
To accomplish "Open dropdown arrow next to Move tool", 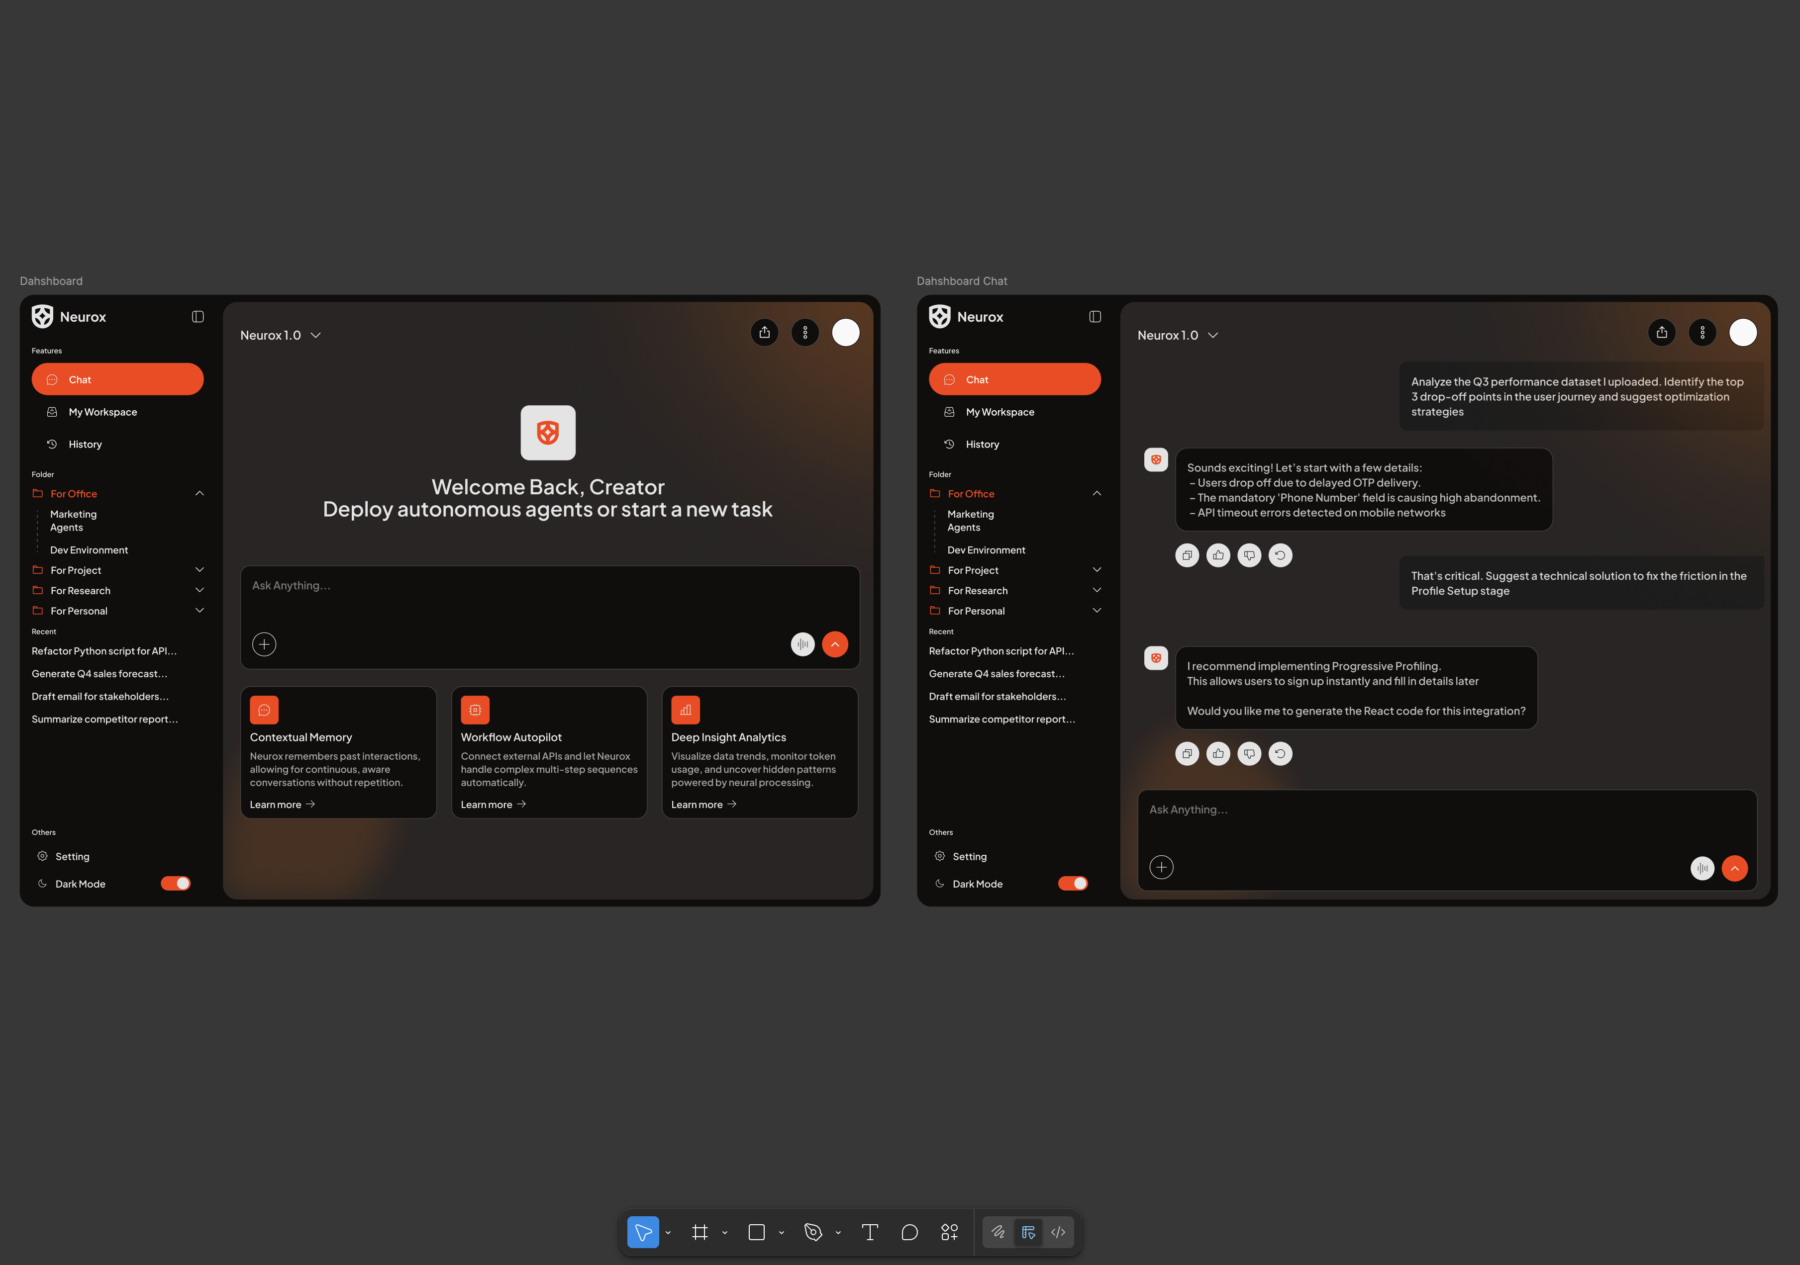I will [668, 1233].
